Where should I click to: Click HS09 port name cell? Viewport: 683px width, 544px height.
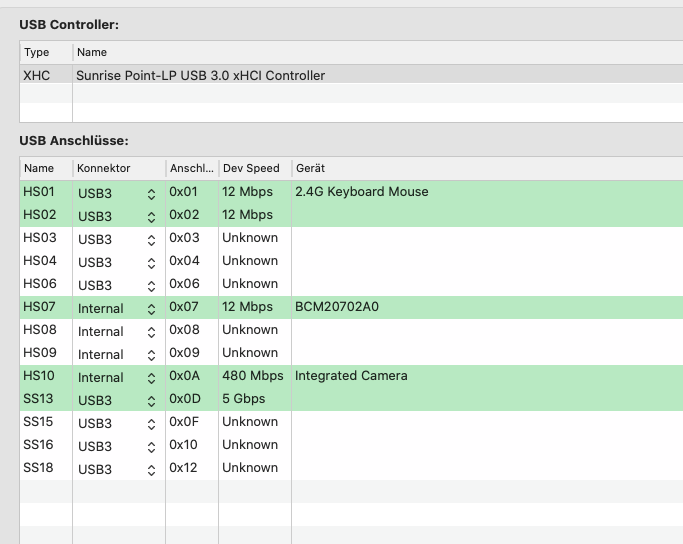40,353
